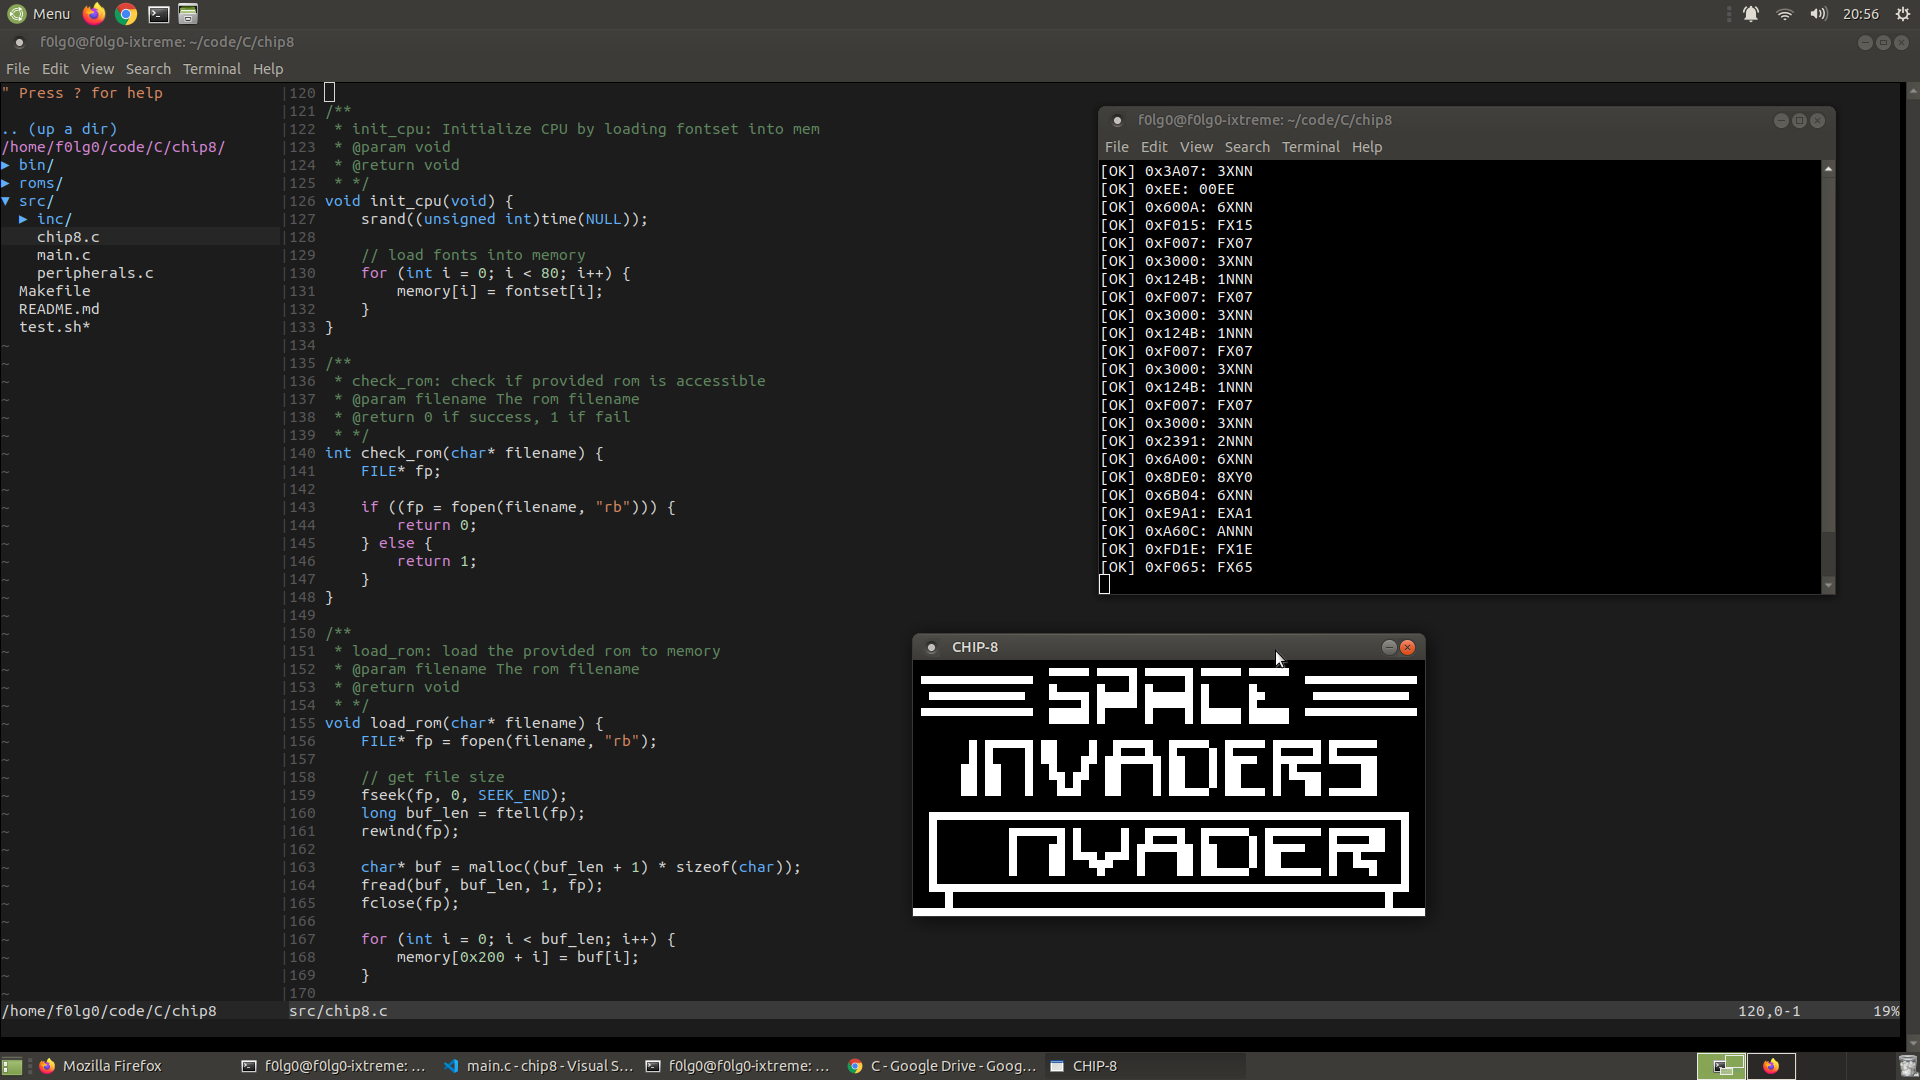
Task: Click the small terminal's vertical scrollbar
Action: [1828, 380]
